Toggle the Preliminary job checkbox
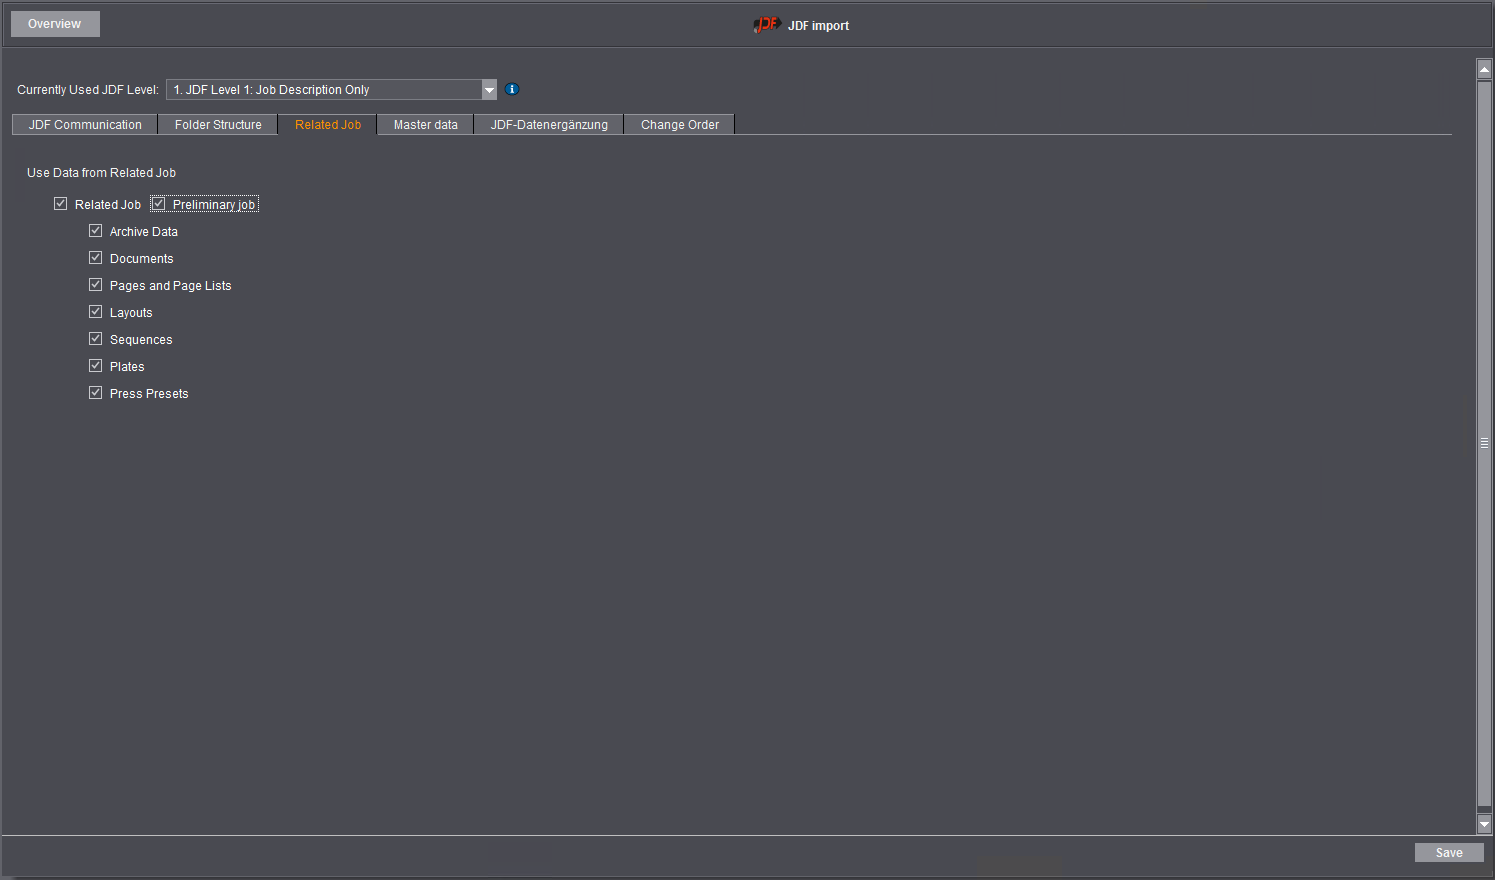Viewport: 1495px width, 880px height. point(159,203)
